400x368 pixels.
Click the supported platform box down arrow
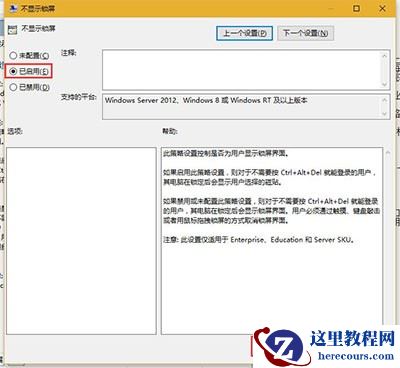click(x=385, y=114)
